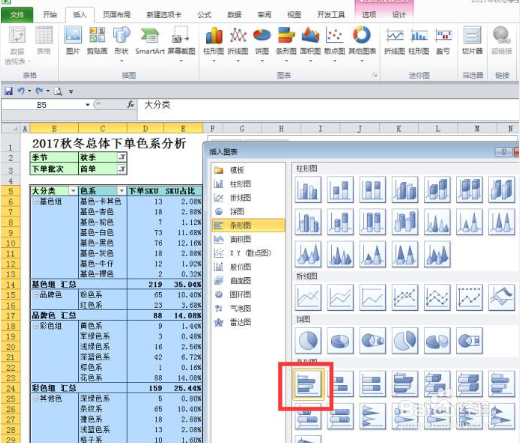Pick the 3-D Pyramid chart thumbnail

[437, 254]
